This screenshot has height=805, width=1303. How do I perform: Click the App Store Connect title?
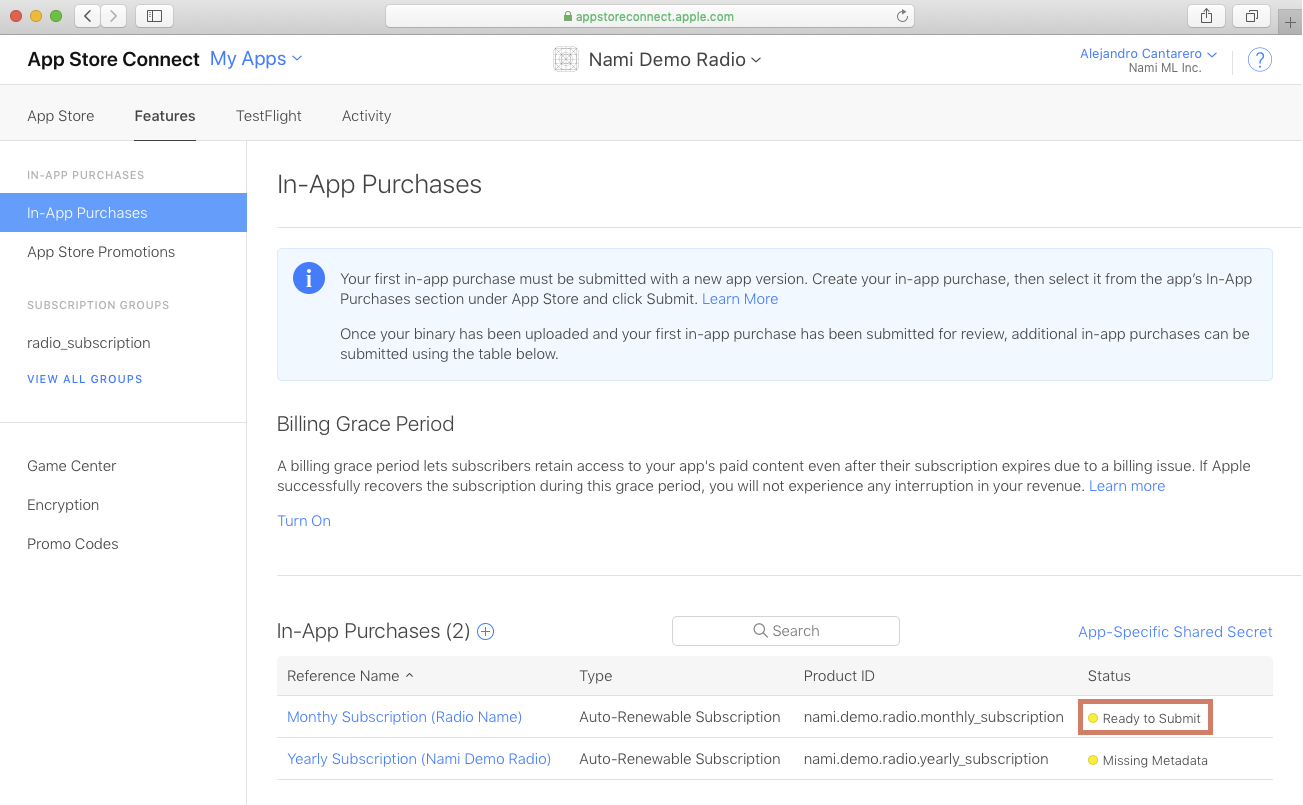pyautogui.click(x=114, y=59)
